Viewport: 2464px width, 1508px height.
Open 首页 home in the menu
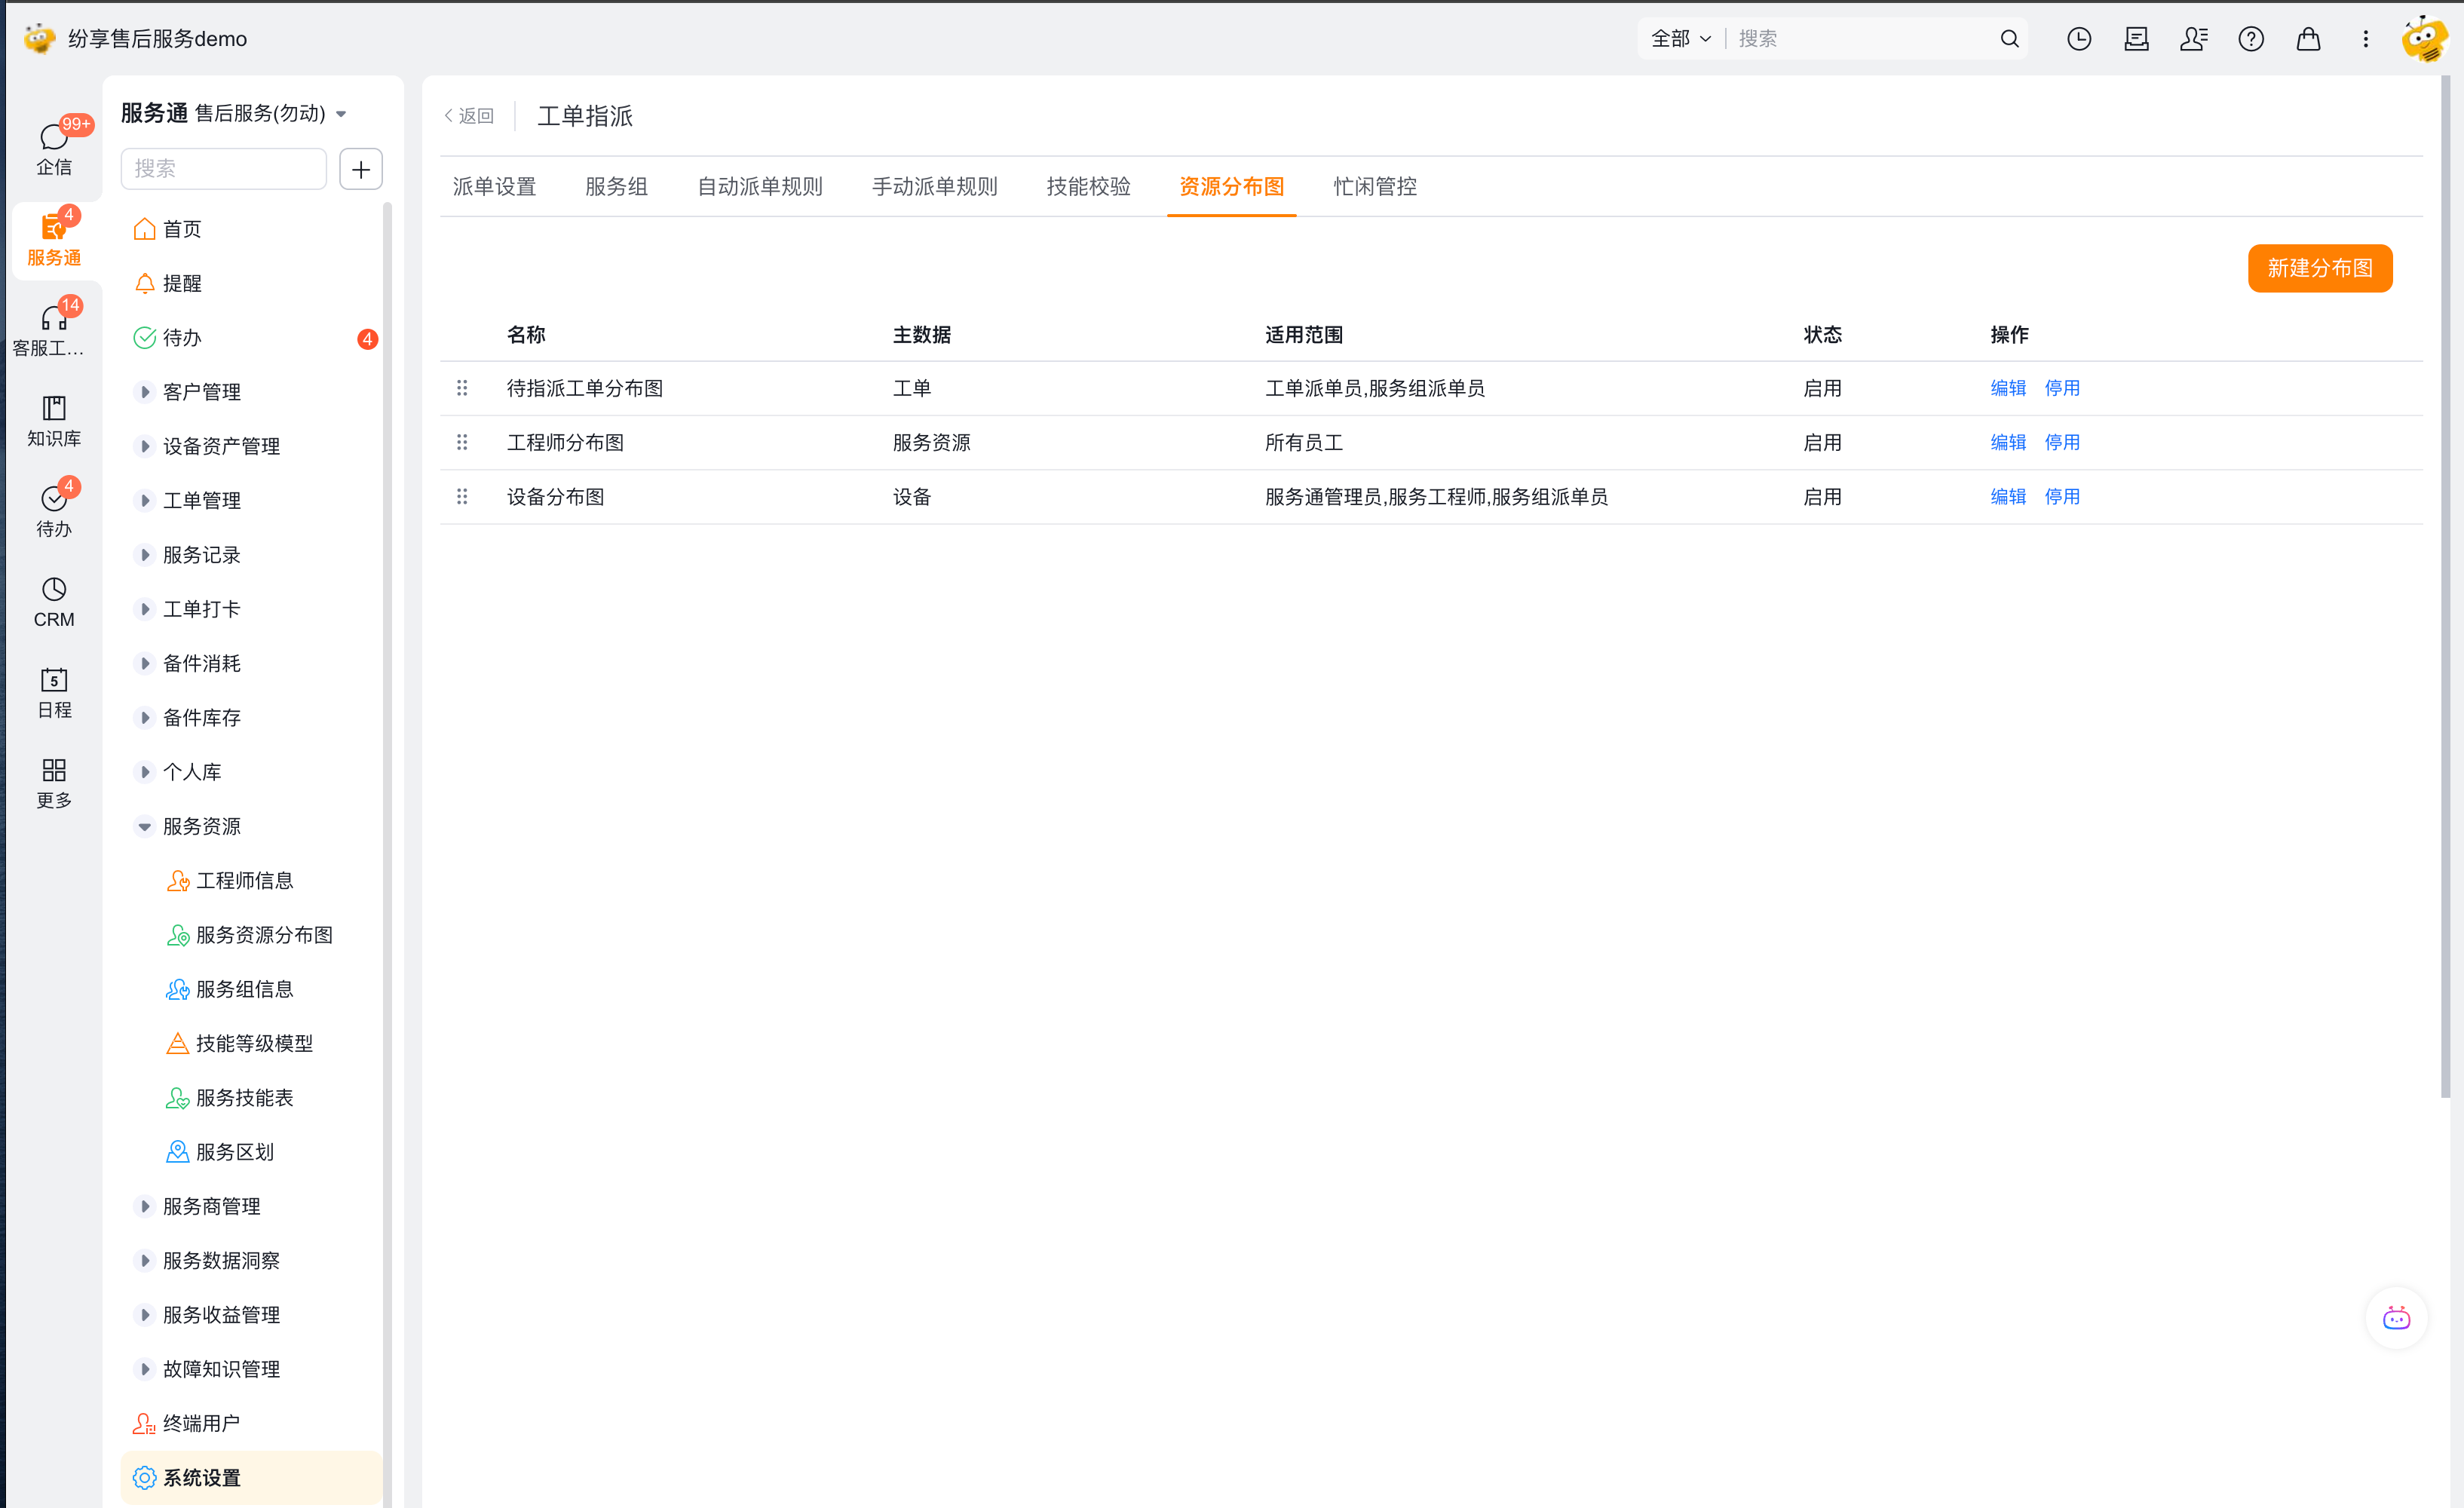(250, 229)
